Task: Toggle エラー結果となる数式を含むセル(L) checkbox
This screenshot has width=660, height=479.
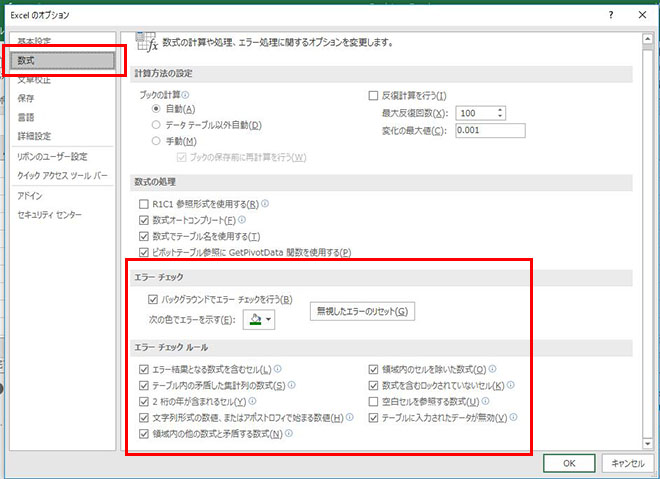Action: tap(144, 370)
